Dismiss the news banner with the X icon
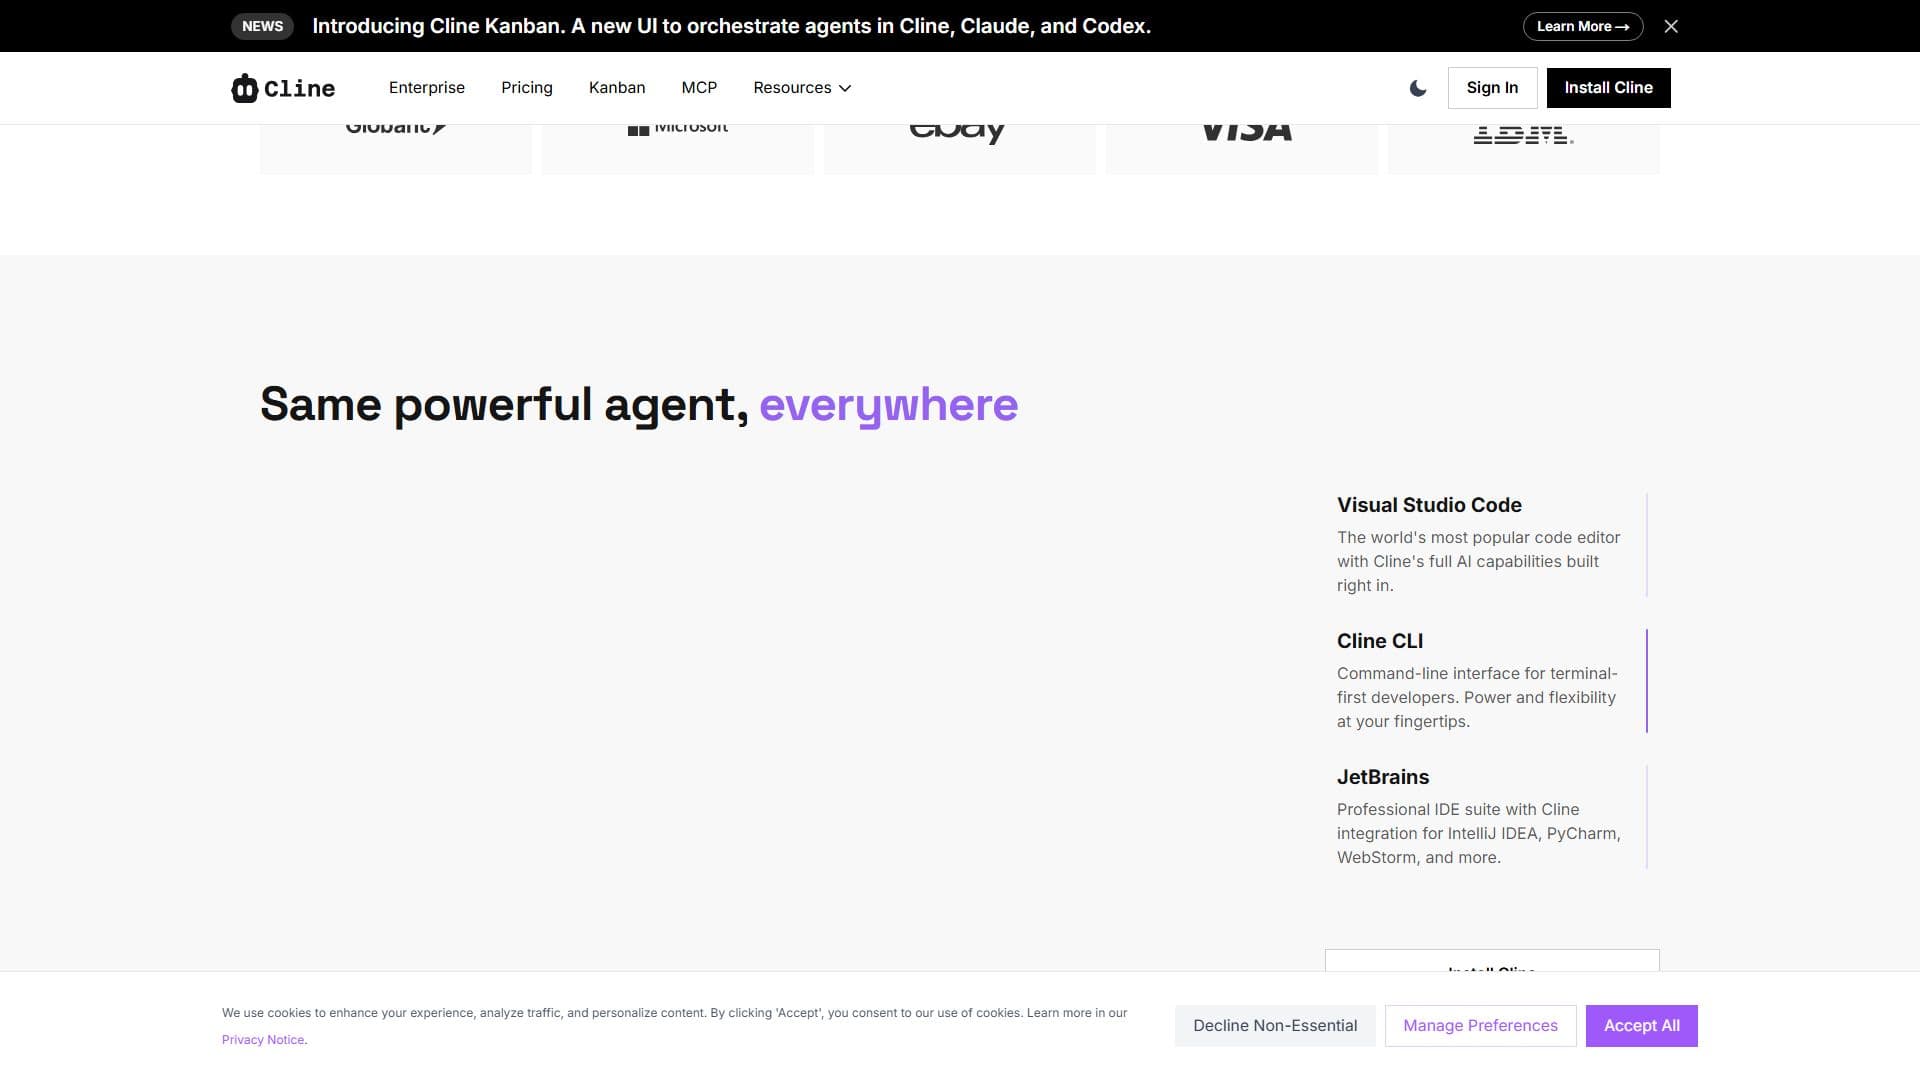 1671,26
